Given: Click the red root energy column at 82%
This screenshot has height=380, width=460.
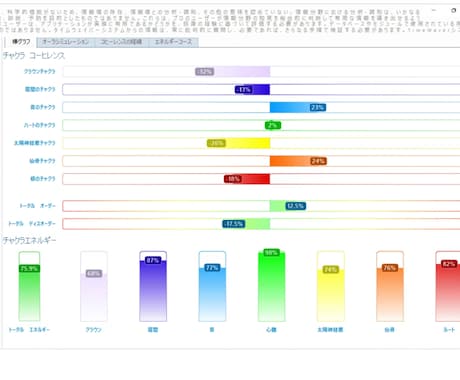Looking at the screenshot, I should coord(448,286).
